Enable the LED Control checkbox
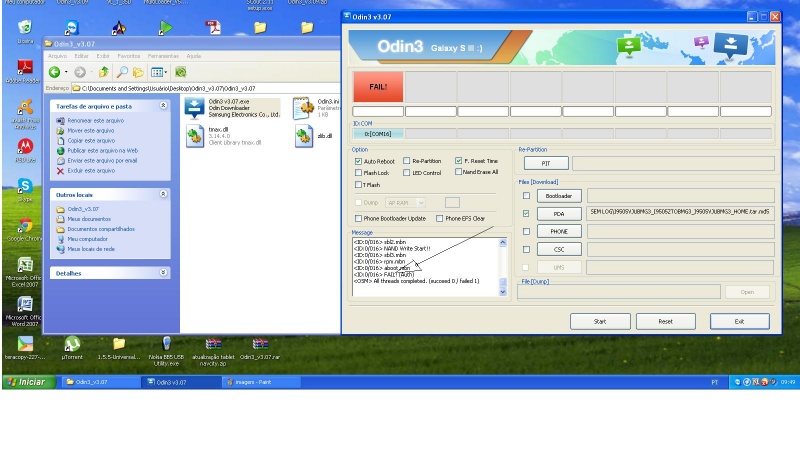This screenshot has width=800, height=450. coord(407,173)
